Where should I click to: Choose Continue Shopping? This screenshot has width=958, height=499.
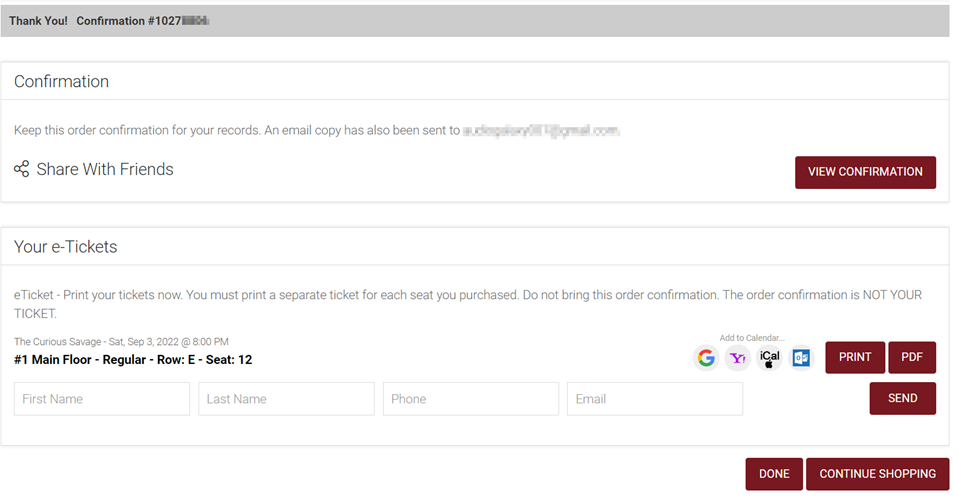pyautogui.click(x=877, y=474)
